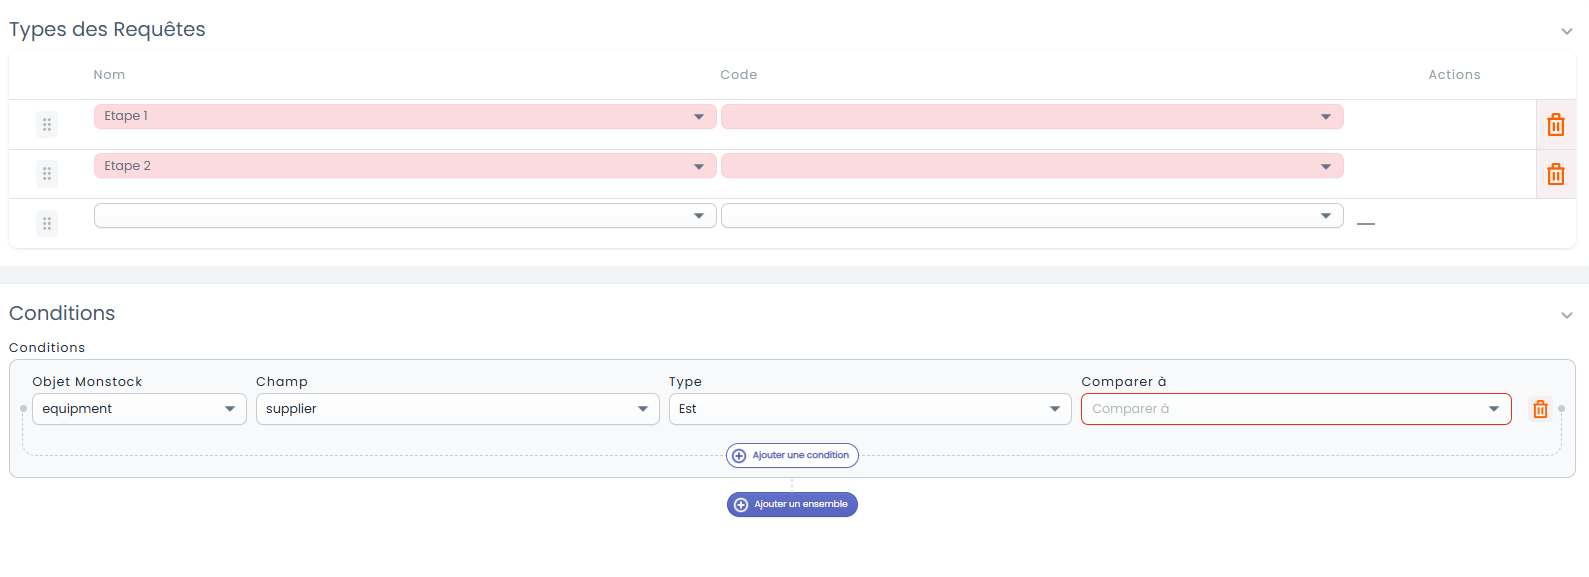Click the drag handle of Etape 2 row
This screenshot has width=1589, height=577.
click(47, 174)
